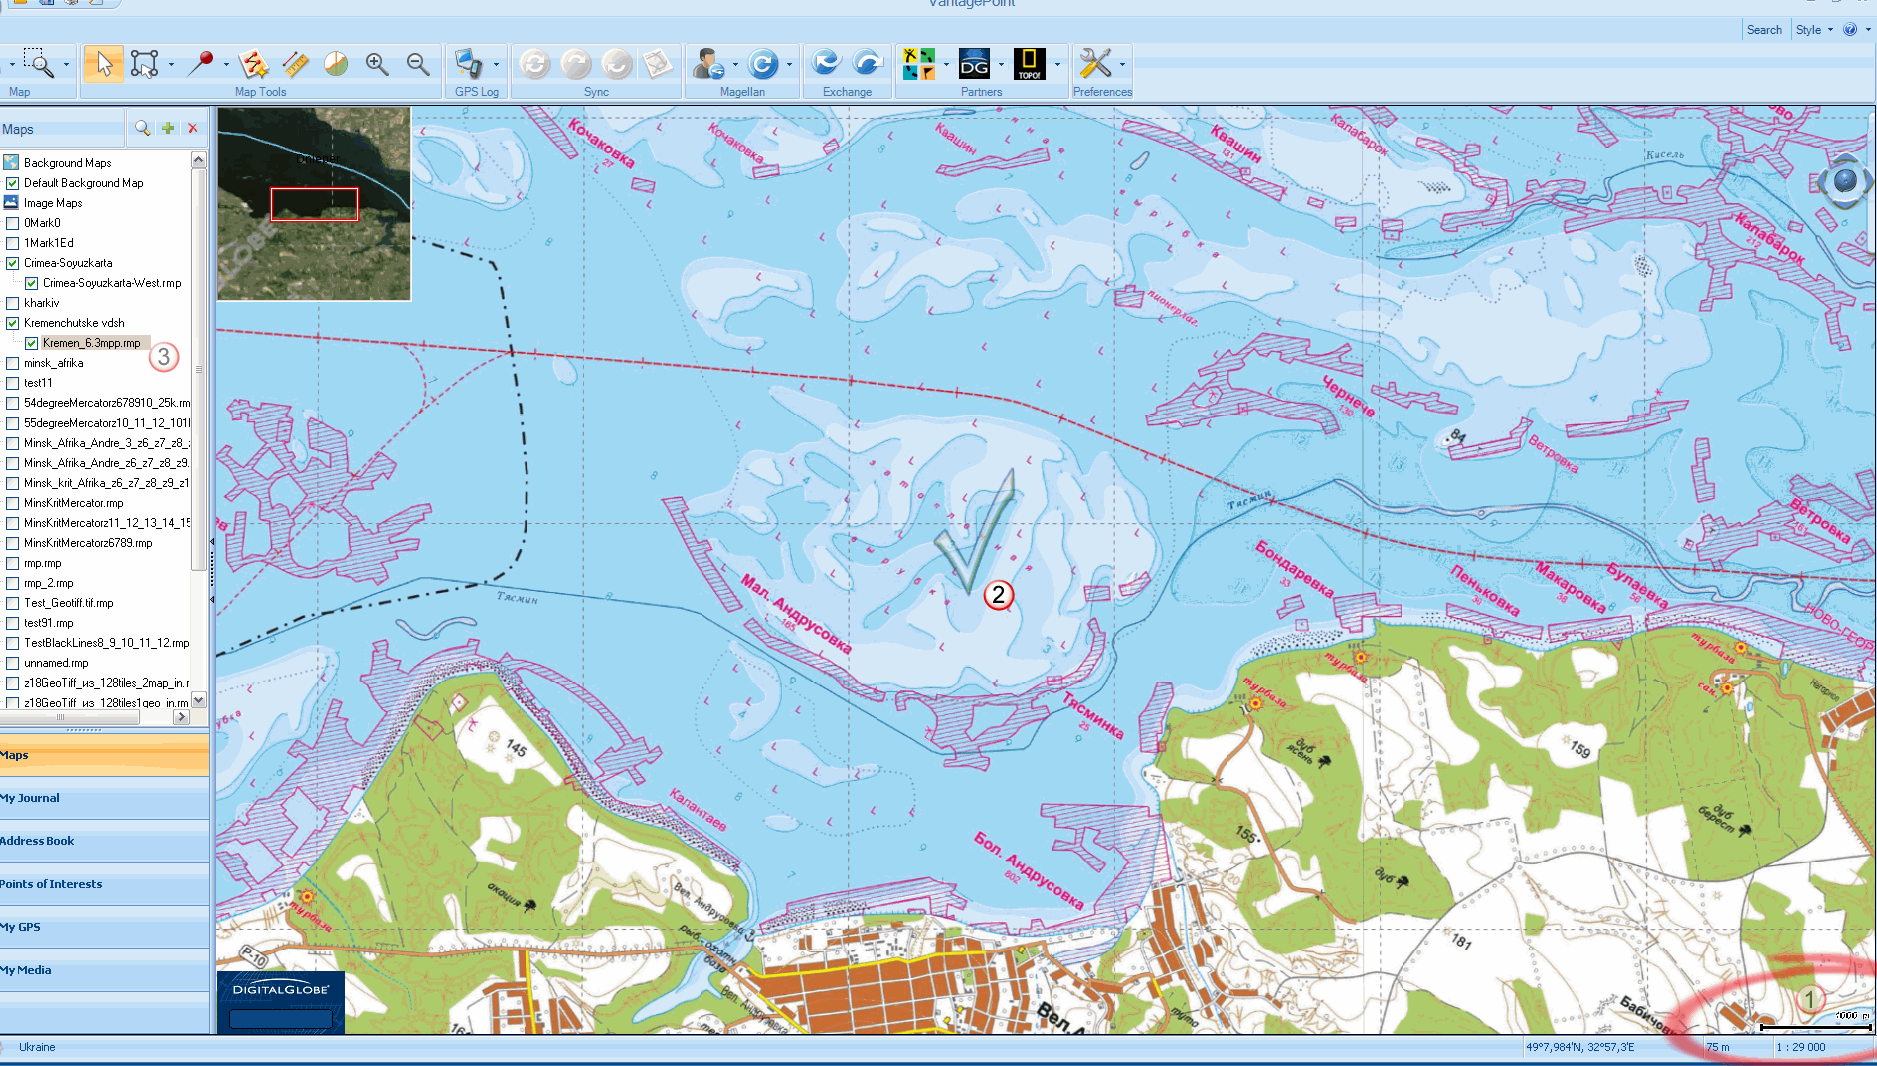This screenshot has height=1066, width=1877.
Task: Select the arrow pointer tool
Action: click(x=103, y=65)
